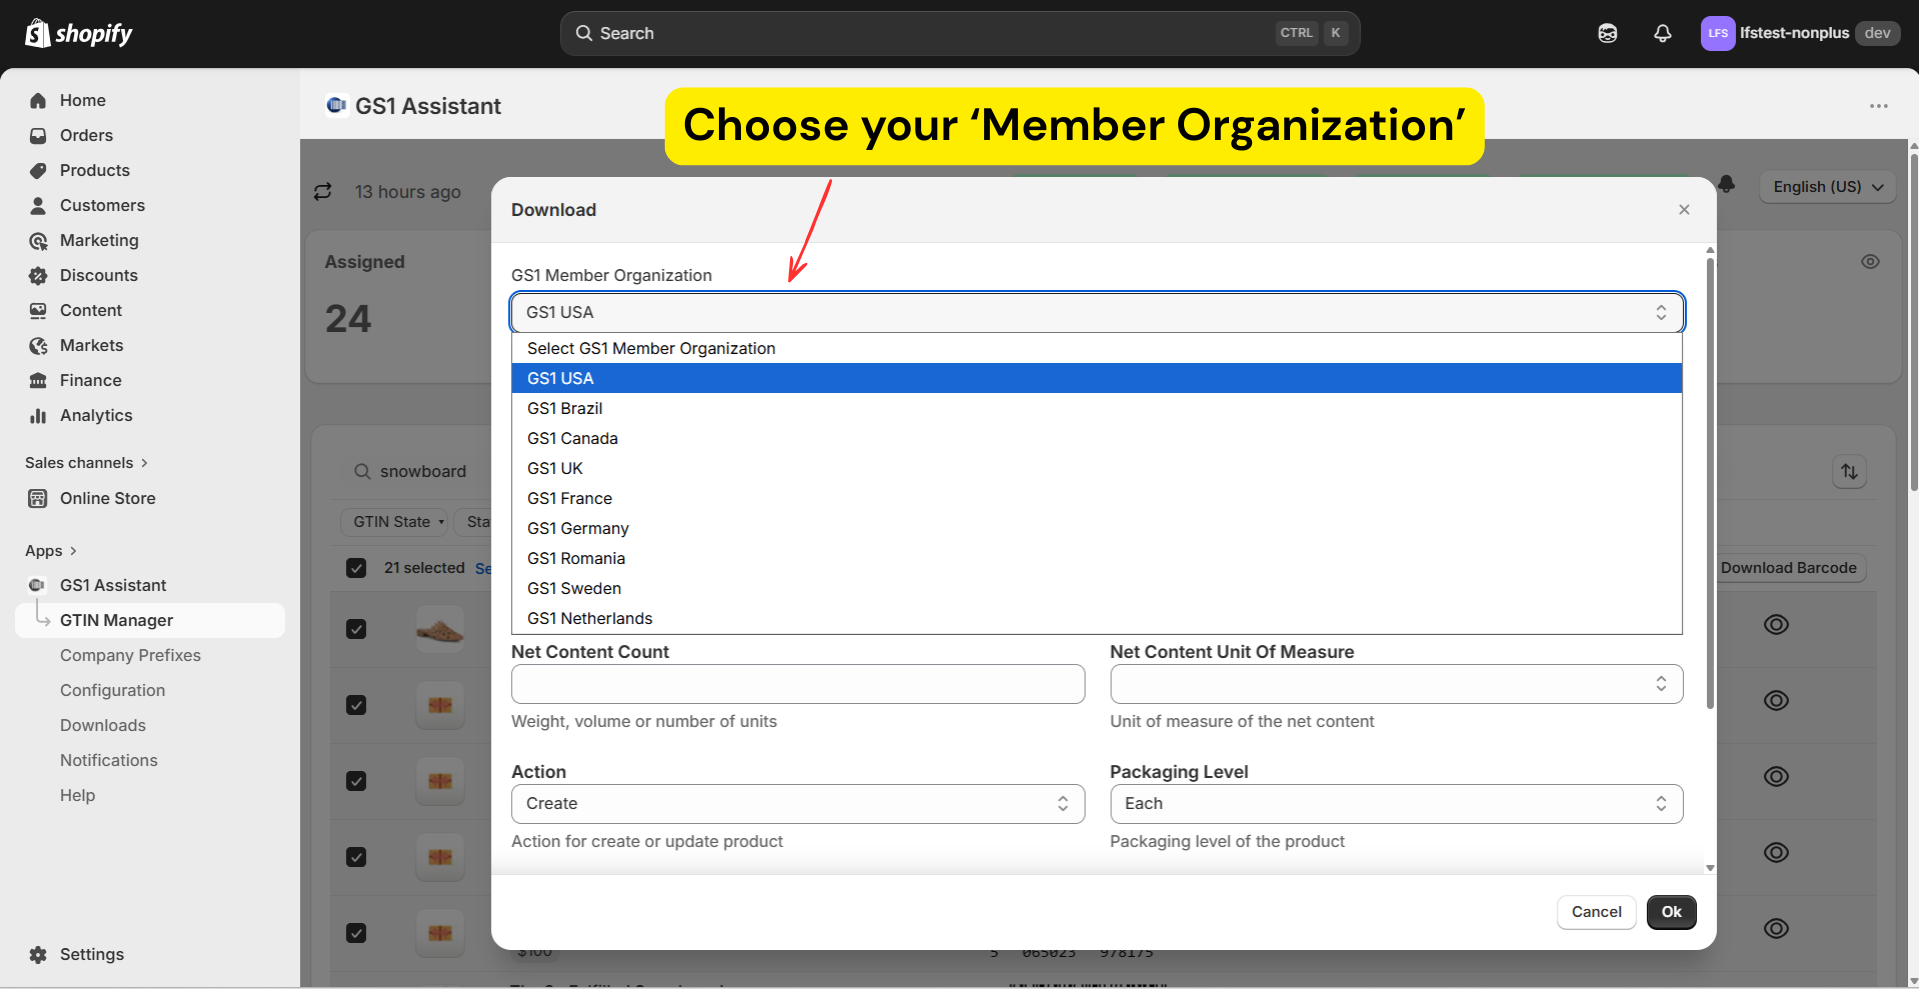Open Help page

click(x=77, y=795)
